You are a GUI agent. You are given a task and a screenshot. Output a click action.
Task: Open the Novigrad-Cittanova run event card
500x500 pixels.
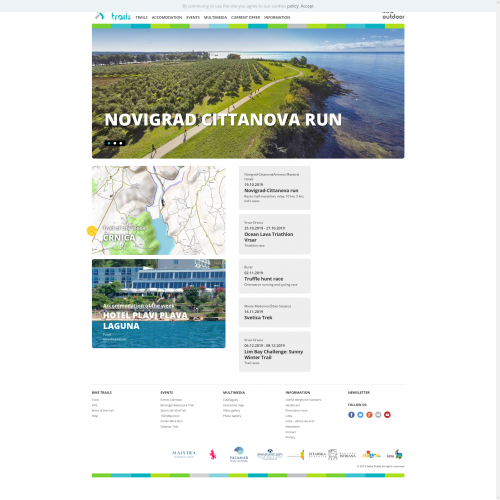click(x=275, y=188)
